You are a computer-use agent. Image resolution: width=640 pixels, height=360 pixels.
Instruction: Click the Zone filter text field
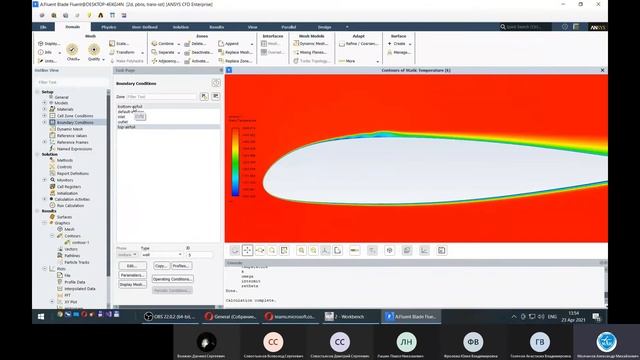[161, 96]
